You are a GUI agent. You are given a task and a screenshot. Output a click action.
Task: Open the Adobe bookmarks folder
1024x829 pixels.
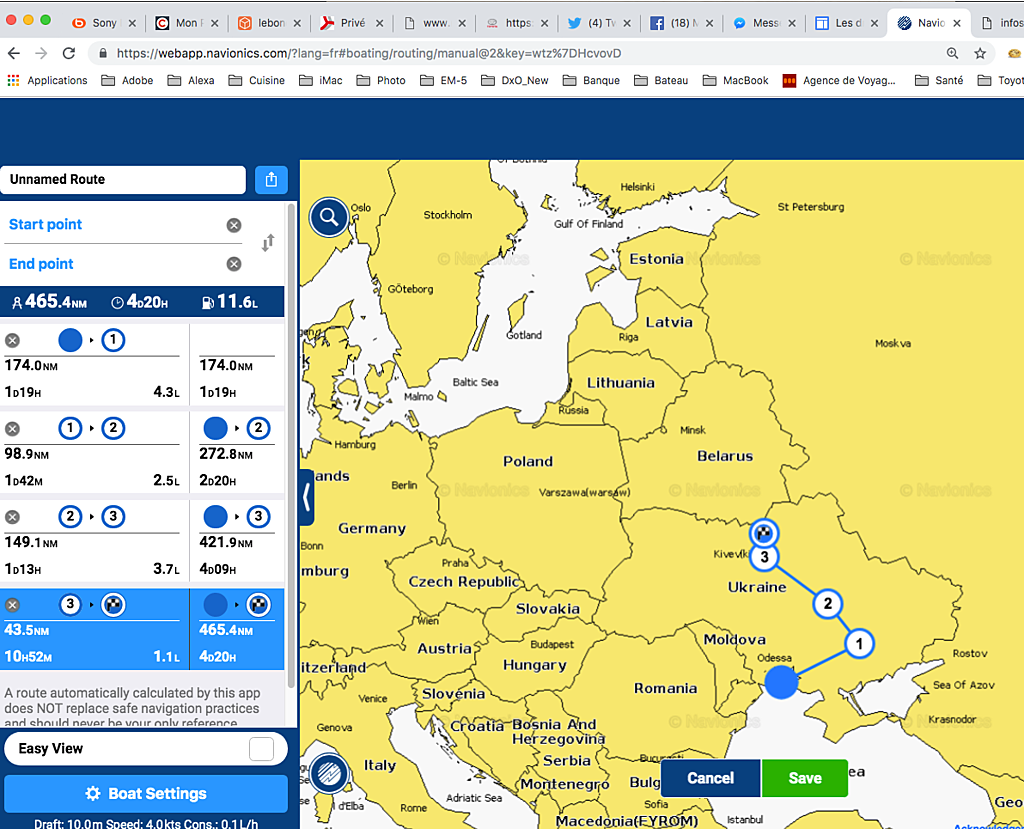(x=127, y=80)
